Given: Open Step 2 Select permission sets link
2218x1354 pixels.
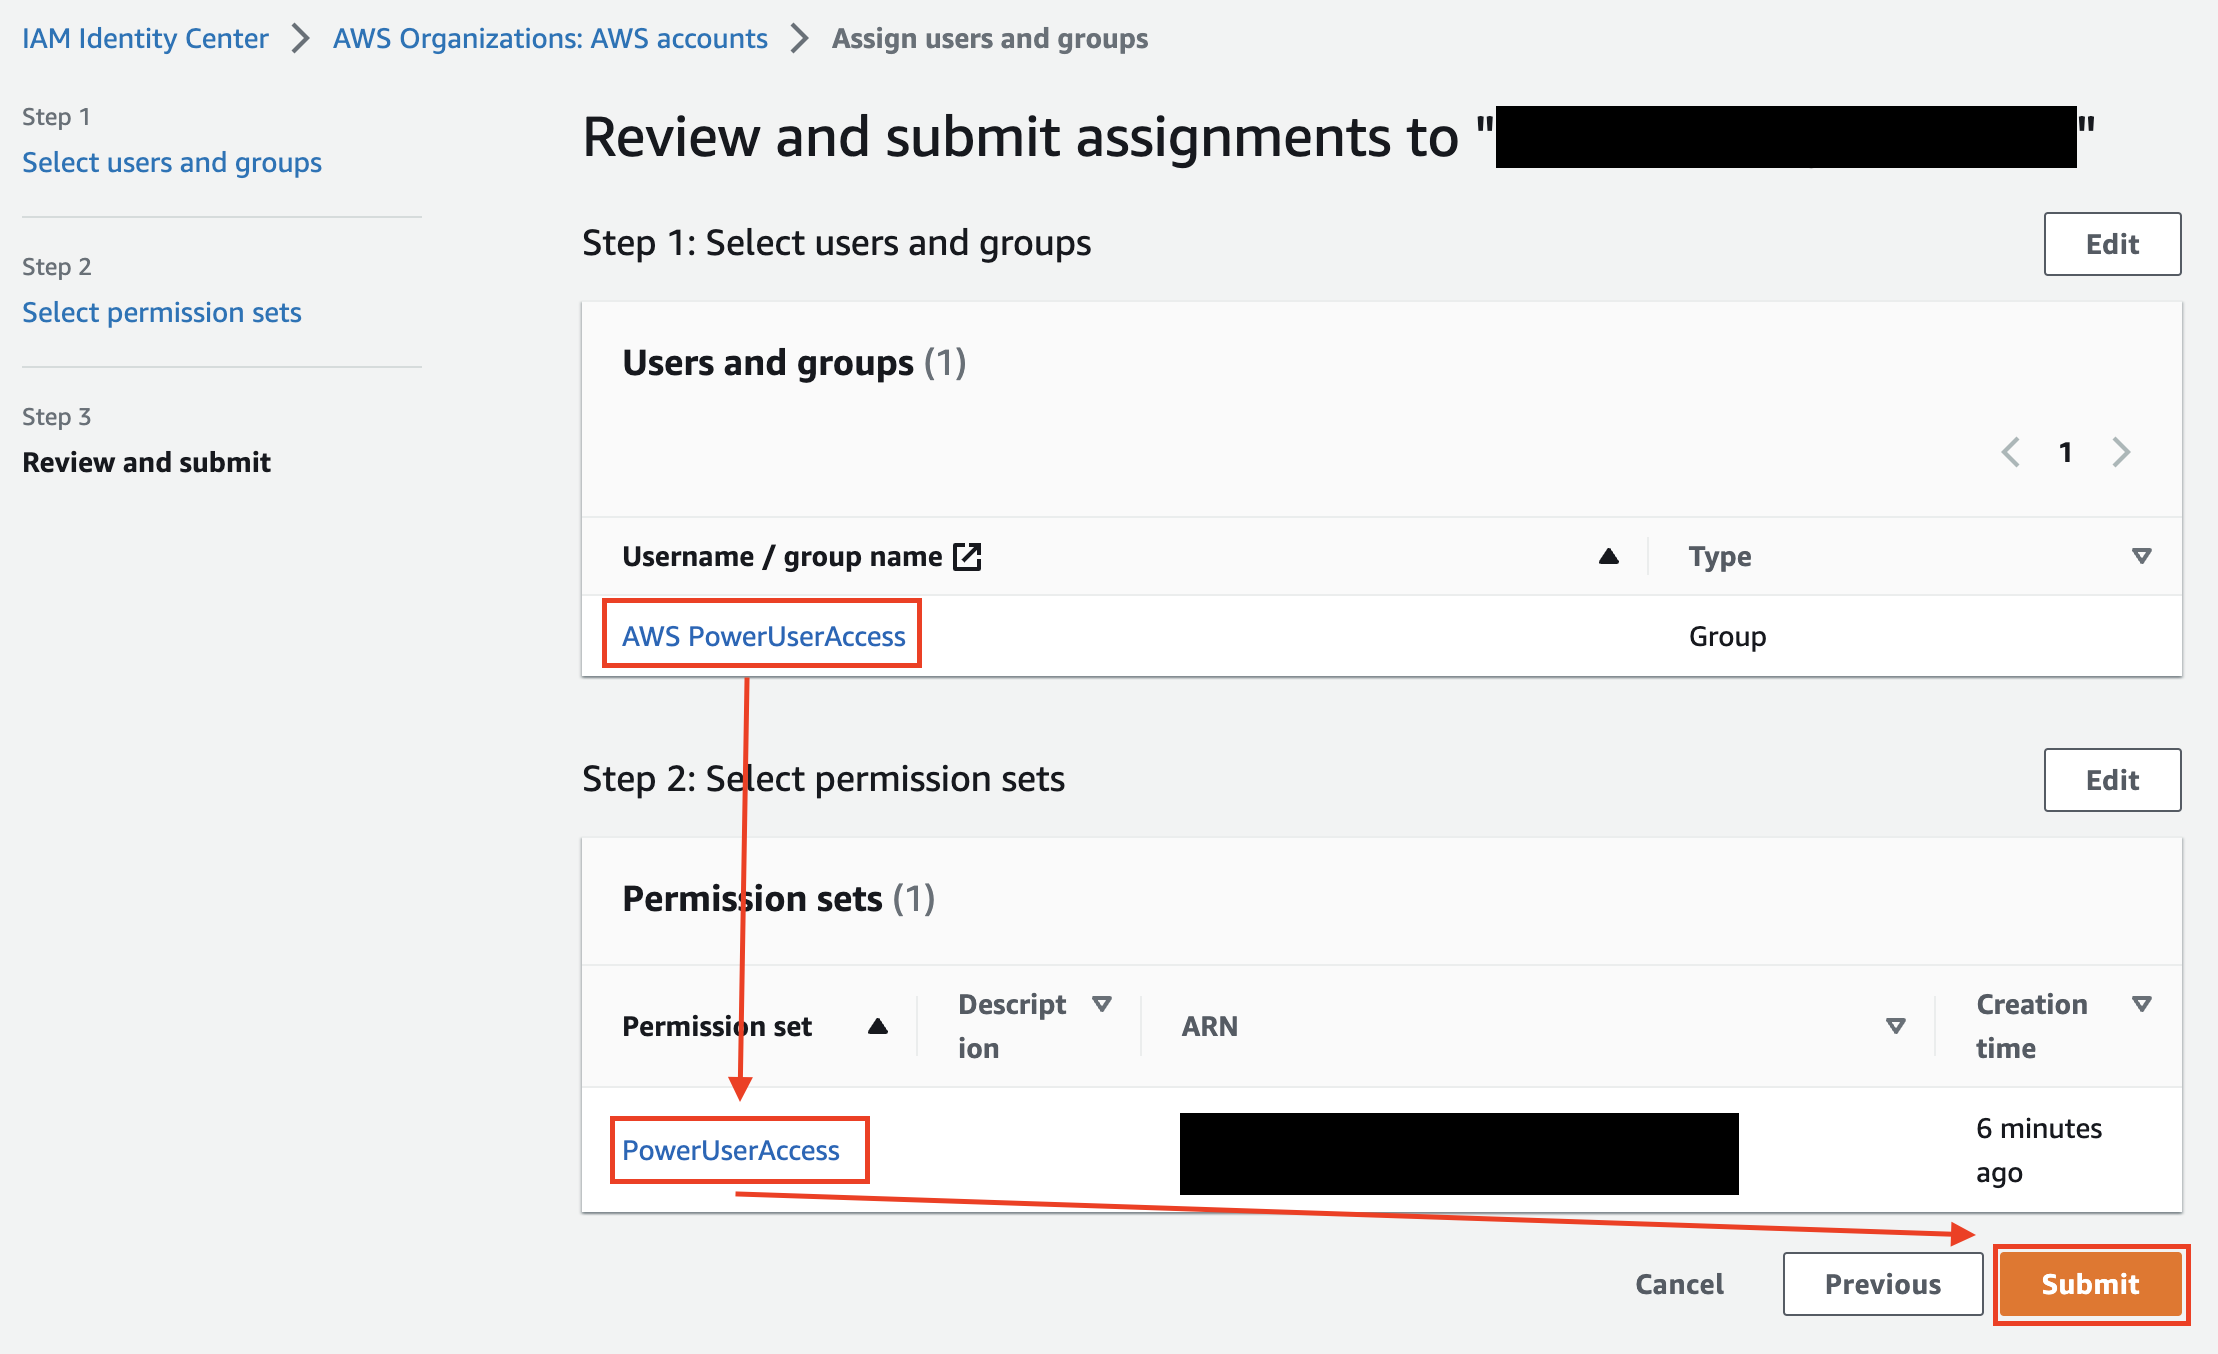Looking at the screenshot, I should [162, 312].
